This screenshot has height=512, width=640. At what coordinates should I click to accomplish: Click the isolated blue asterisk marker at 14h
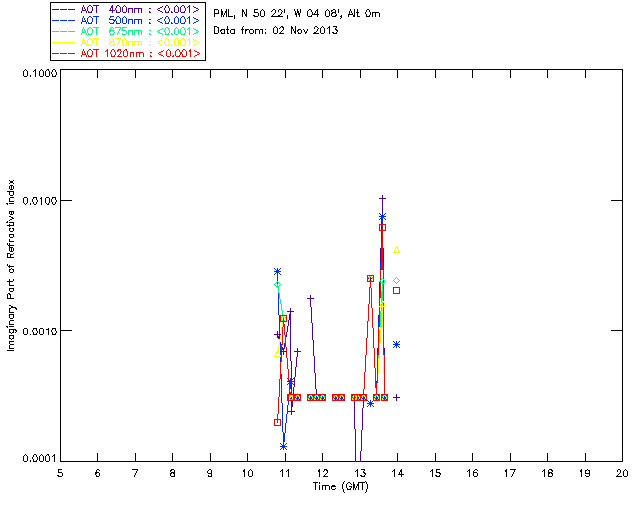pyautogui.click(x=396, y=345)
